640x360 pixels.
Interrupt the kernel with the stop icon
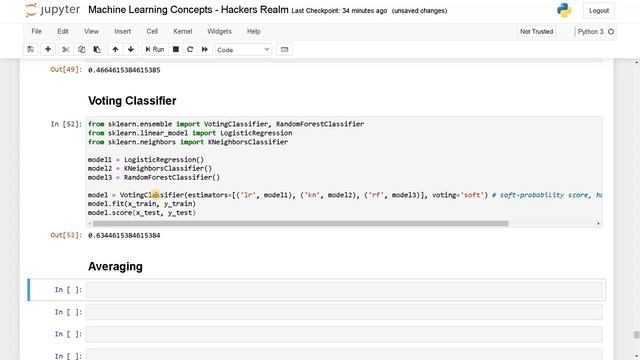[x=176, y=49]
